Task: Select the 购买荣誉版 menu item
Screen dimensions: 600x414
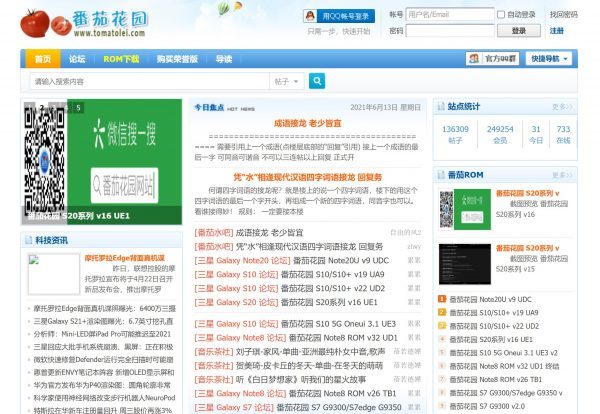Action: [176, 58]
